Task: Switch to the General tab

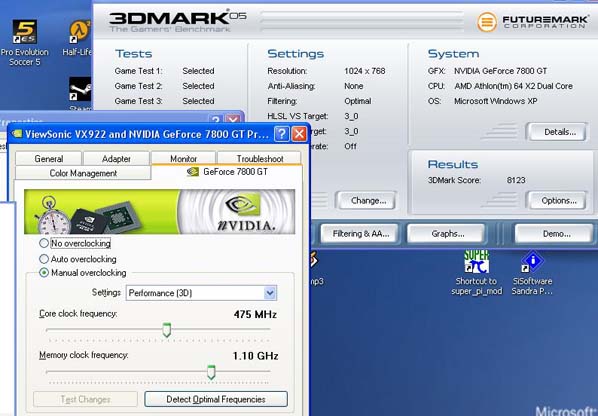Action: coord(48,159)
